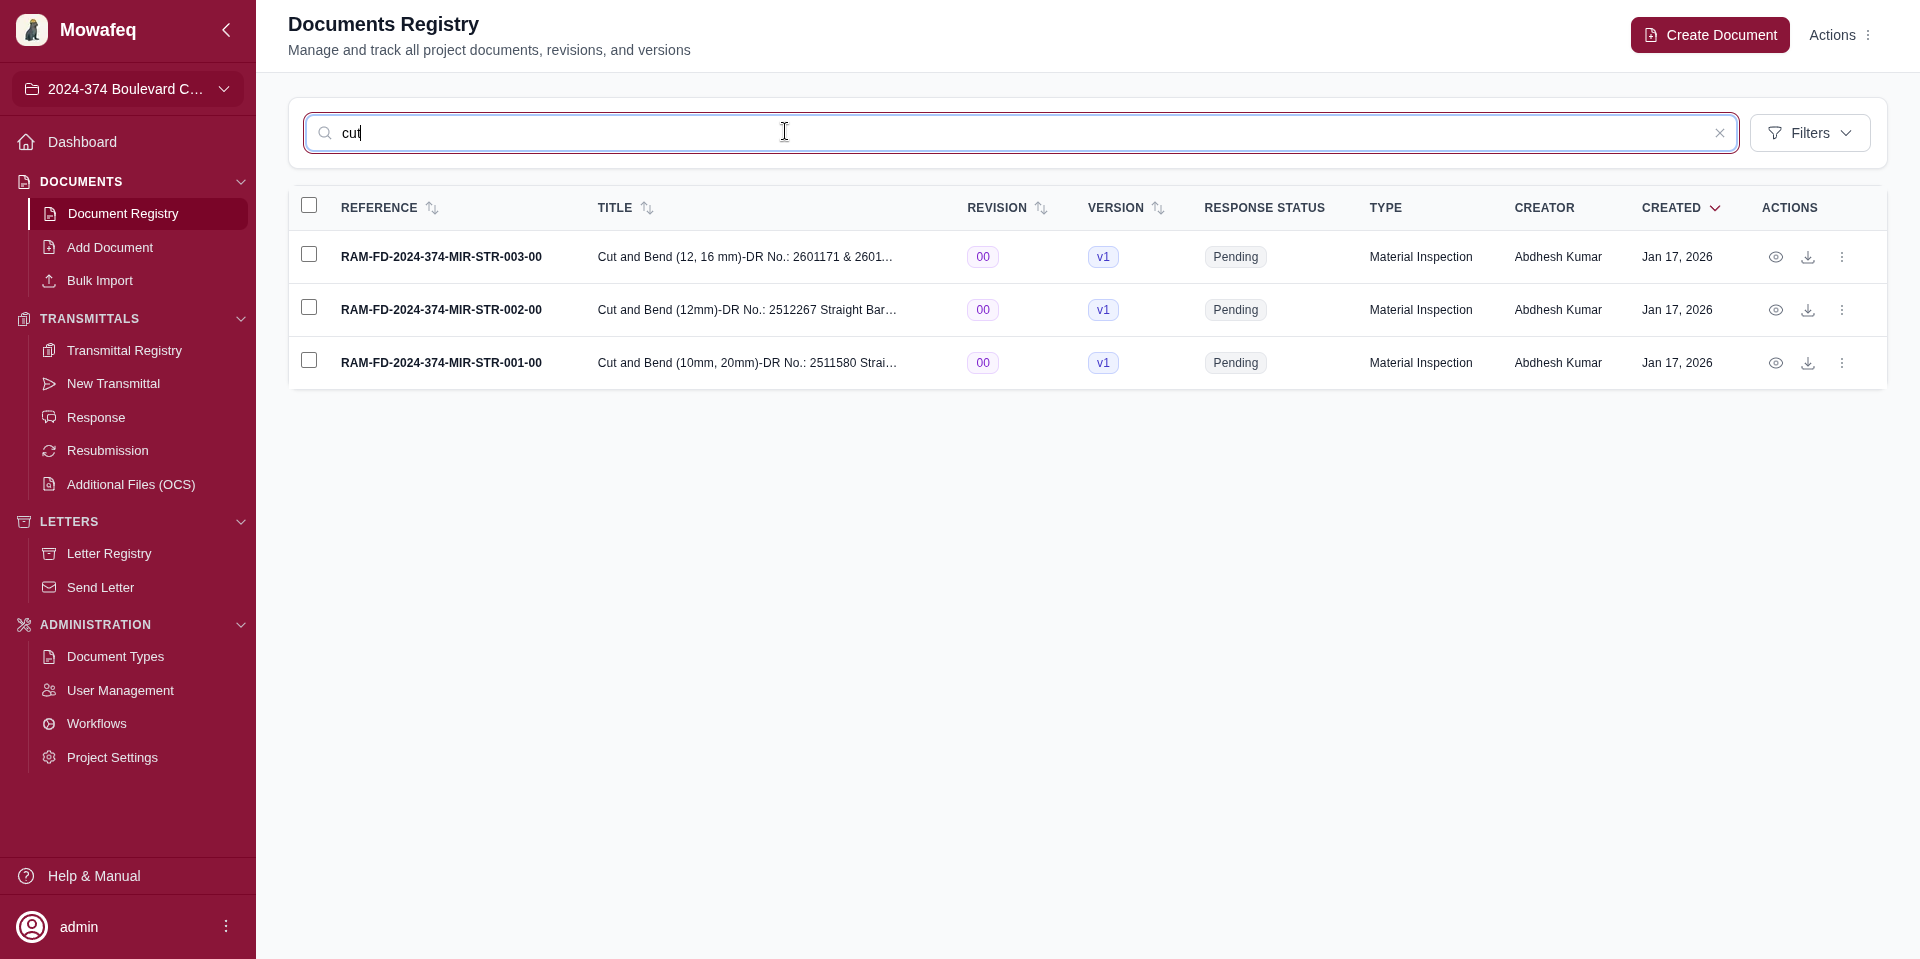Clear the search field text
1920x959 pixels.
click(x=1720, y=133)
